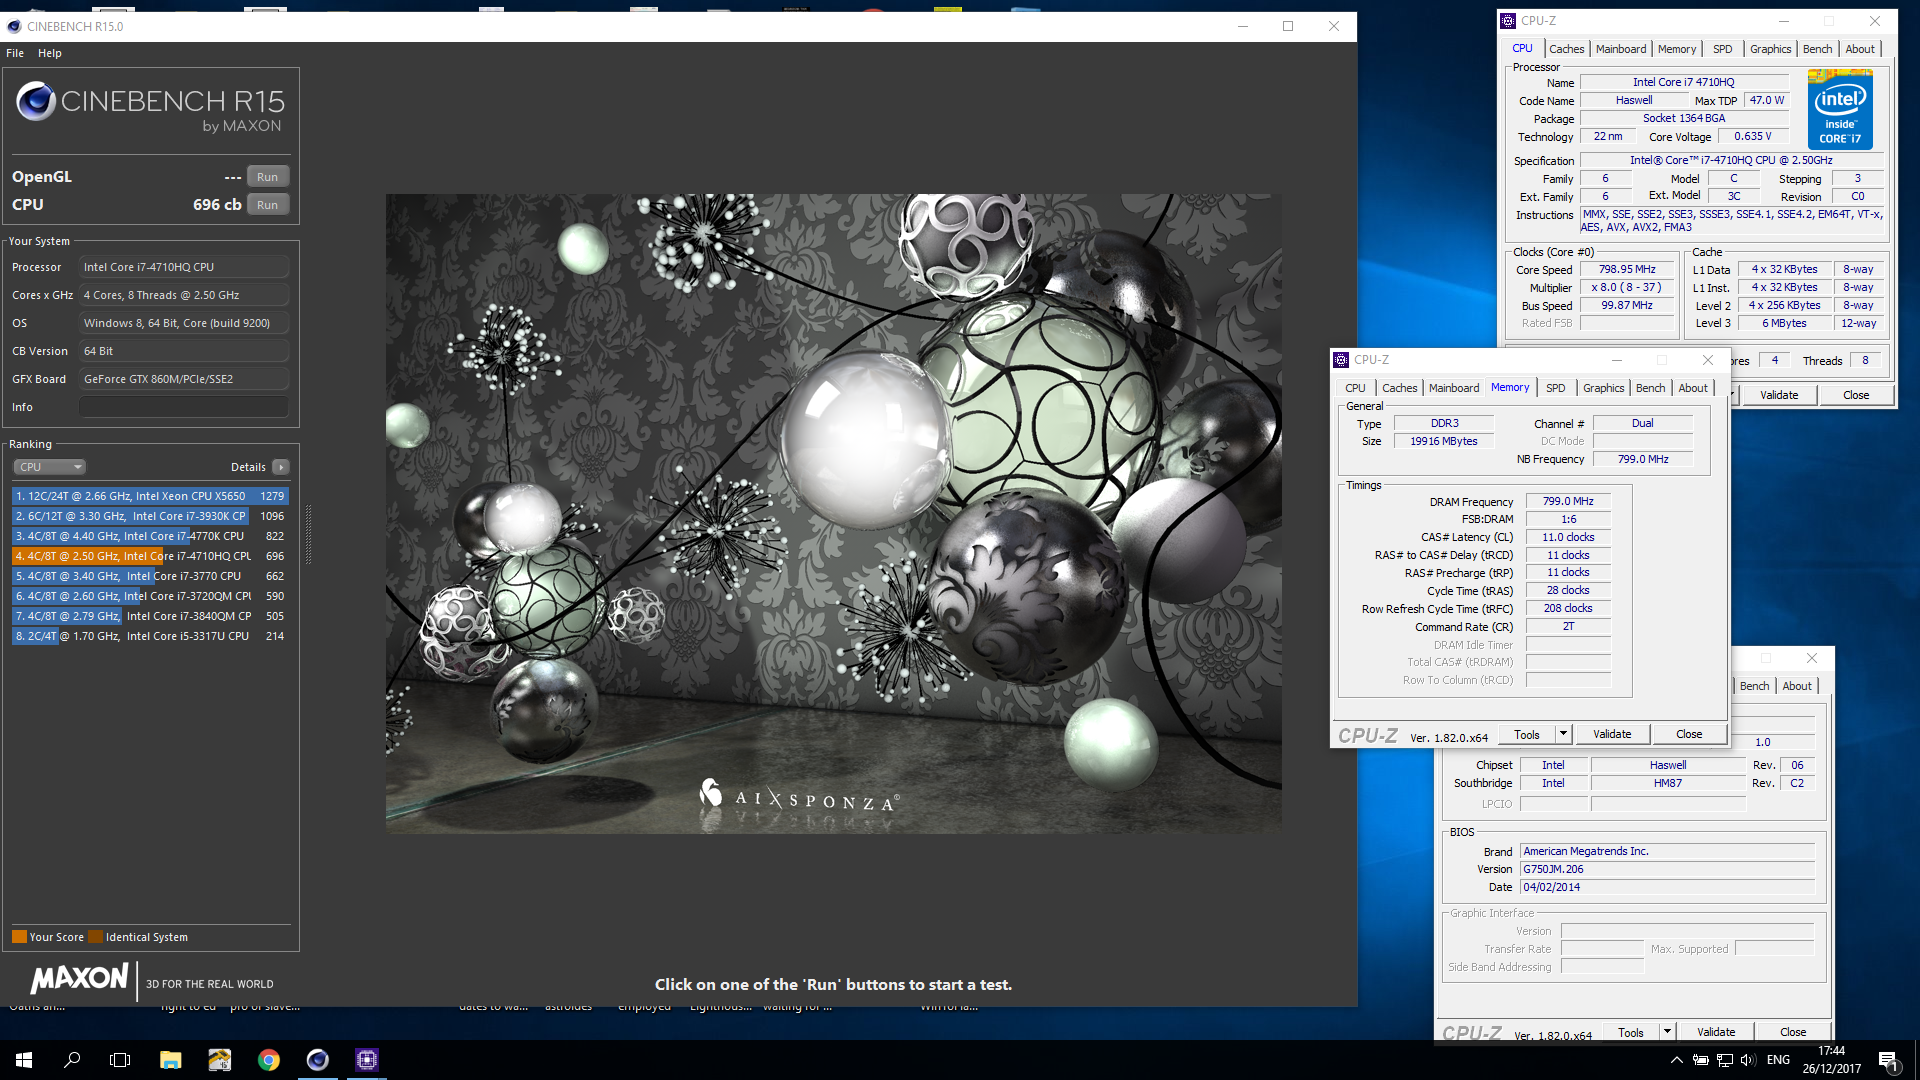This screenshot has width=1920, height=1080.
Task: Select ranking entry Intel Xeon CPU X5650
Action: click(x=150, y=496)
